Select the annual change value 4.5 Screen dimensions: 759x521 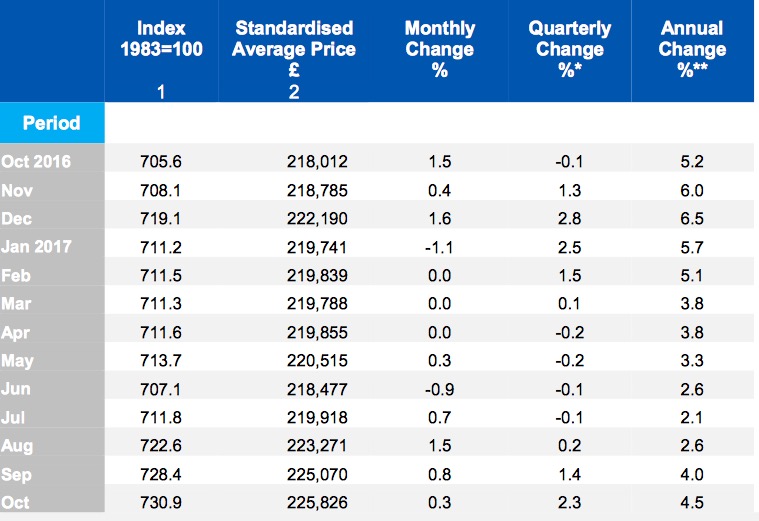click(692, 501)
